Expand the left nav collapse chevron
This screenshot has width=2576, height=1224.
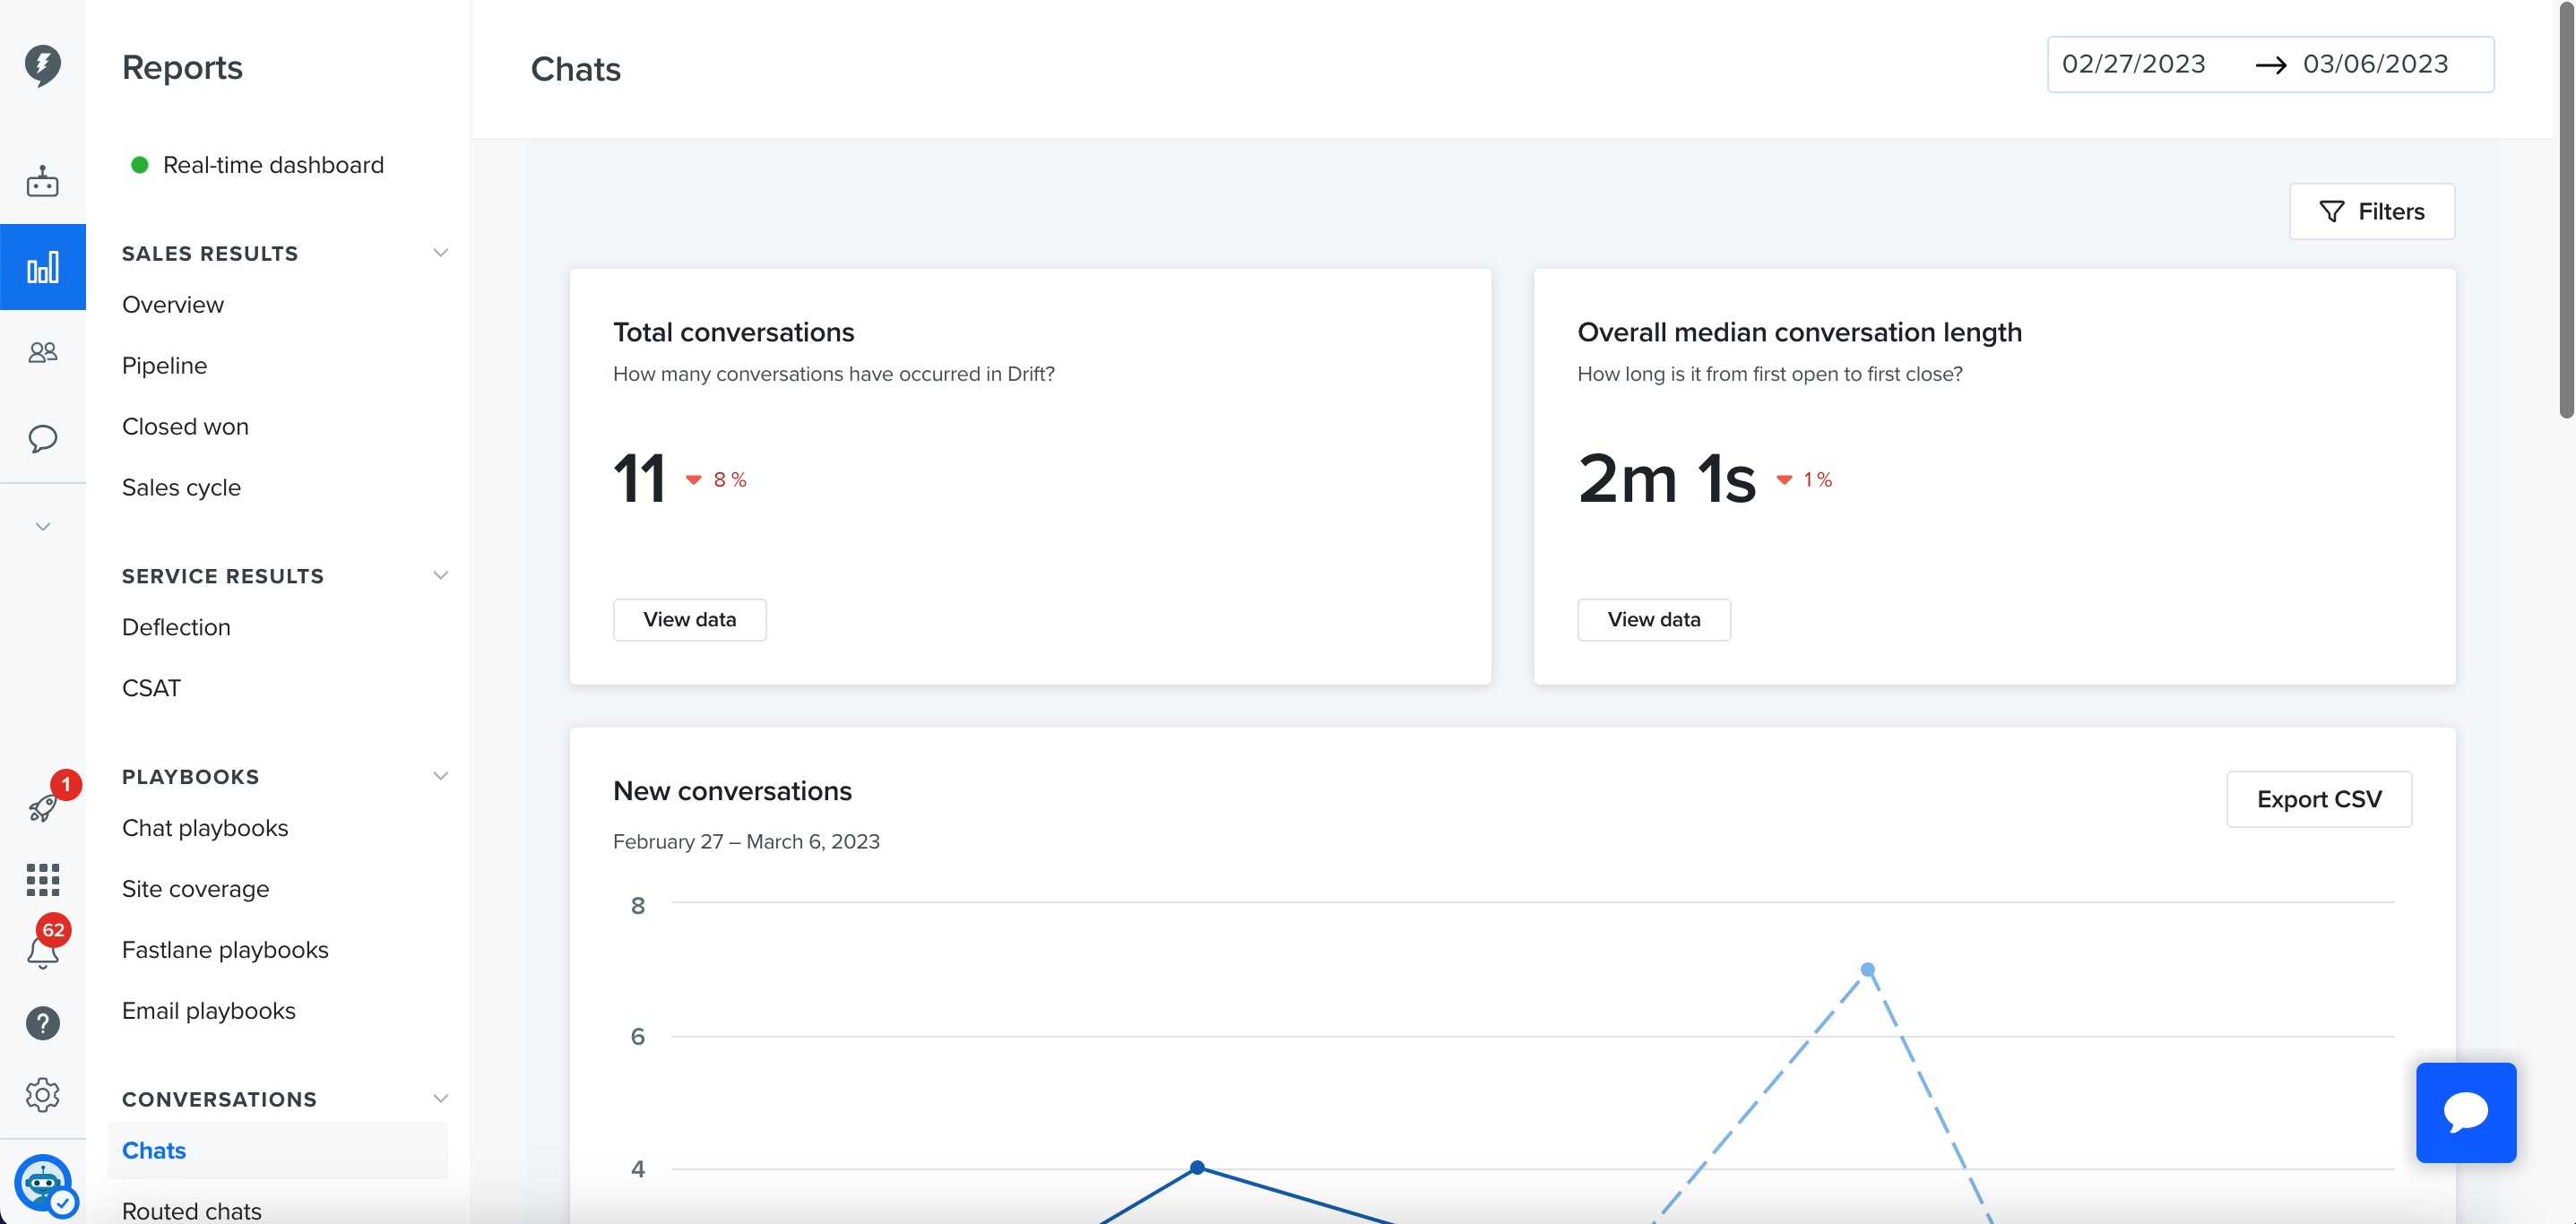[42, 526]
